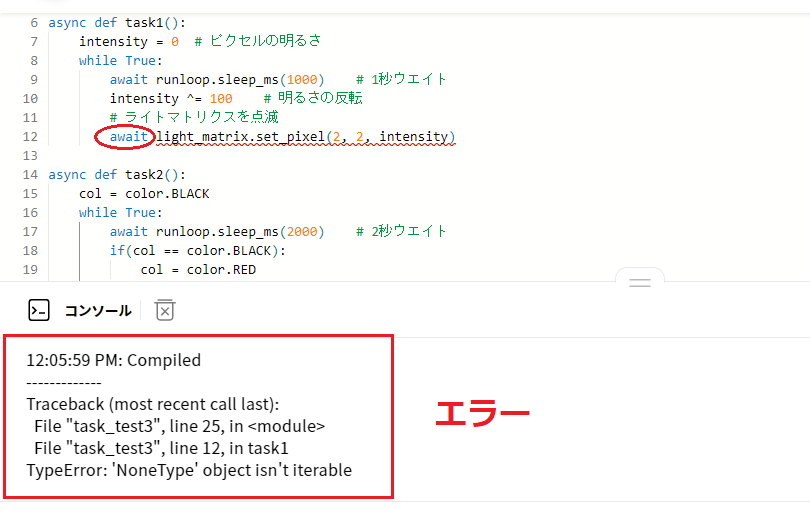Select the コンソール panel label
810x520 pixels.
tap(98, 311)
